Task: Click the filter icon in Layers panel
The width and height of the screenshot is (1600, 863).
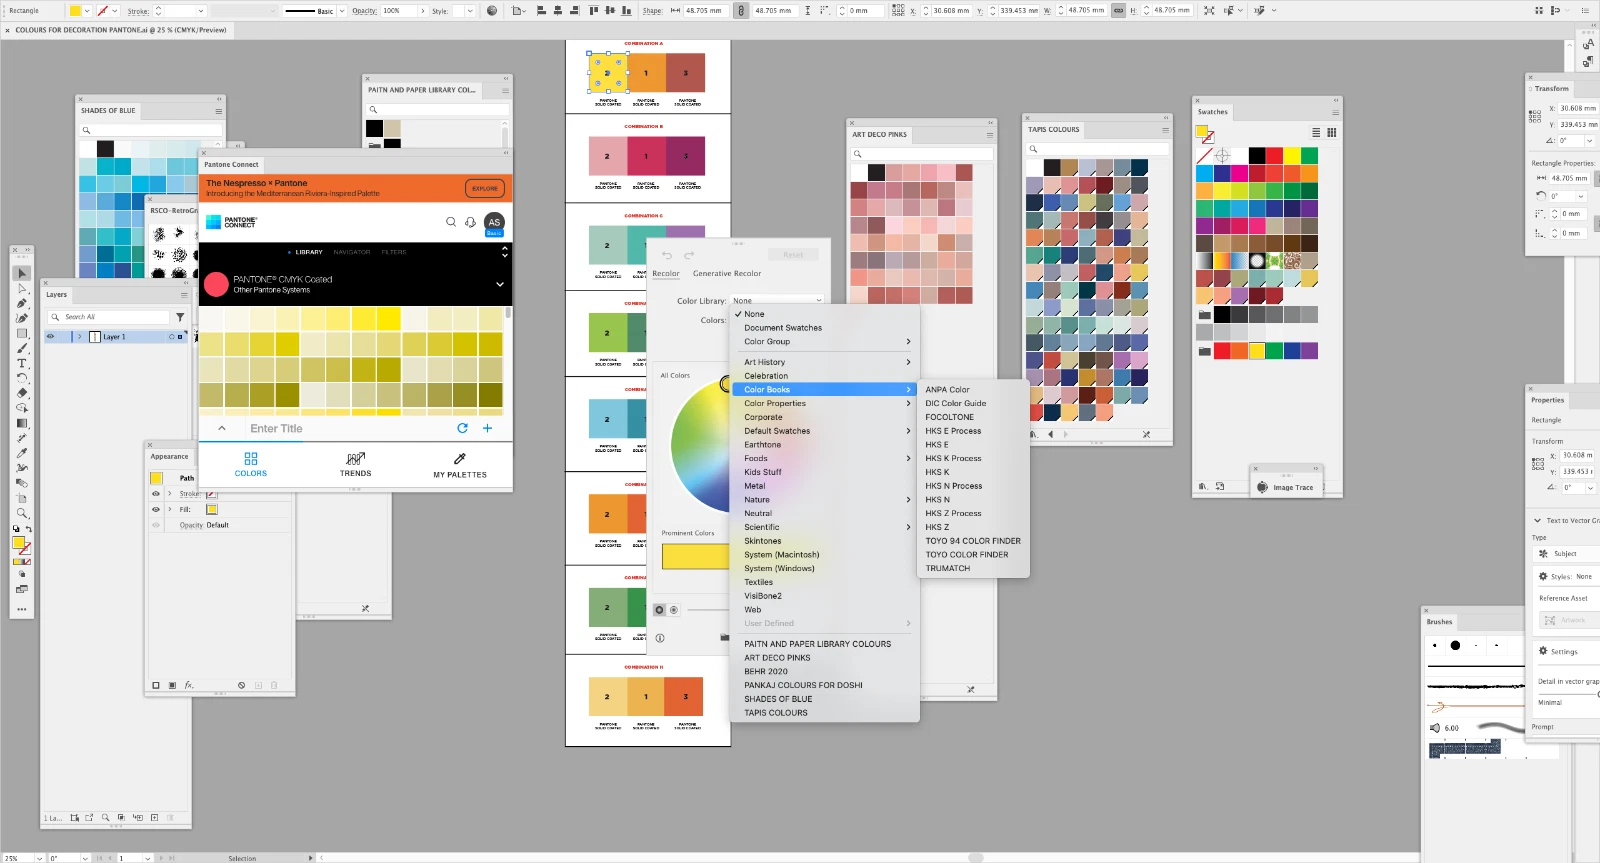Action: coord(180,317)
